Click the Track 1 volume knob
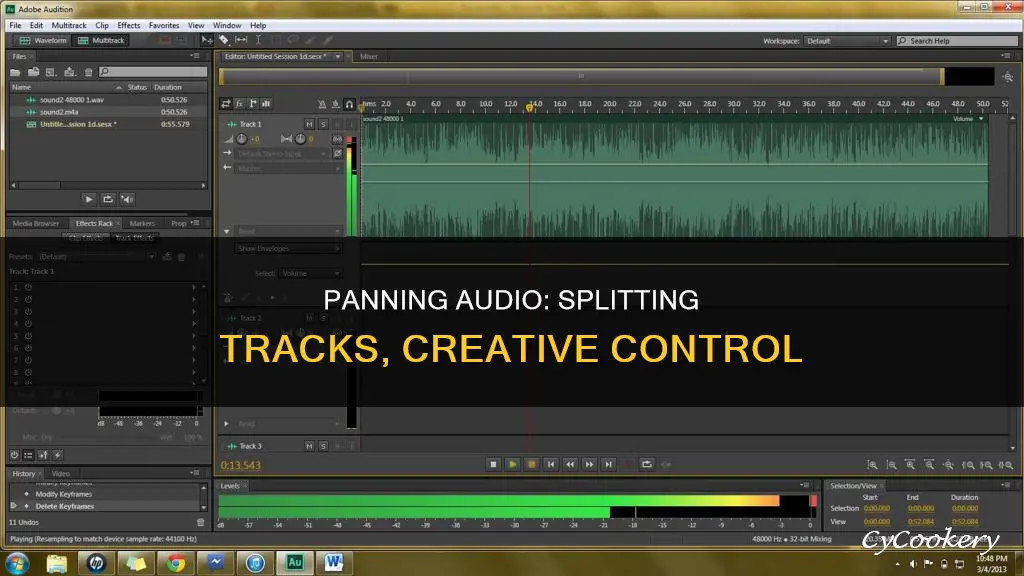The width and height of the screenshot is (1024, 576). point(242,139)
